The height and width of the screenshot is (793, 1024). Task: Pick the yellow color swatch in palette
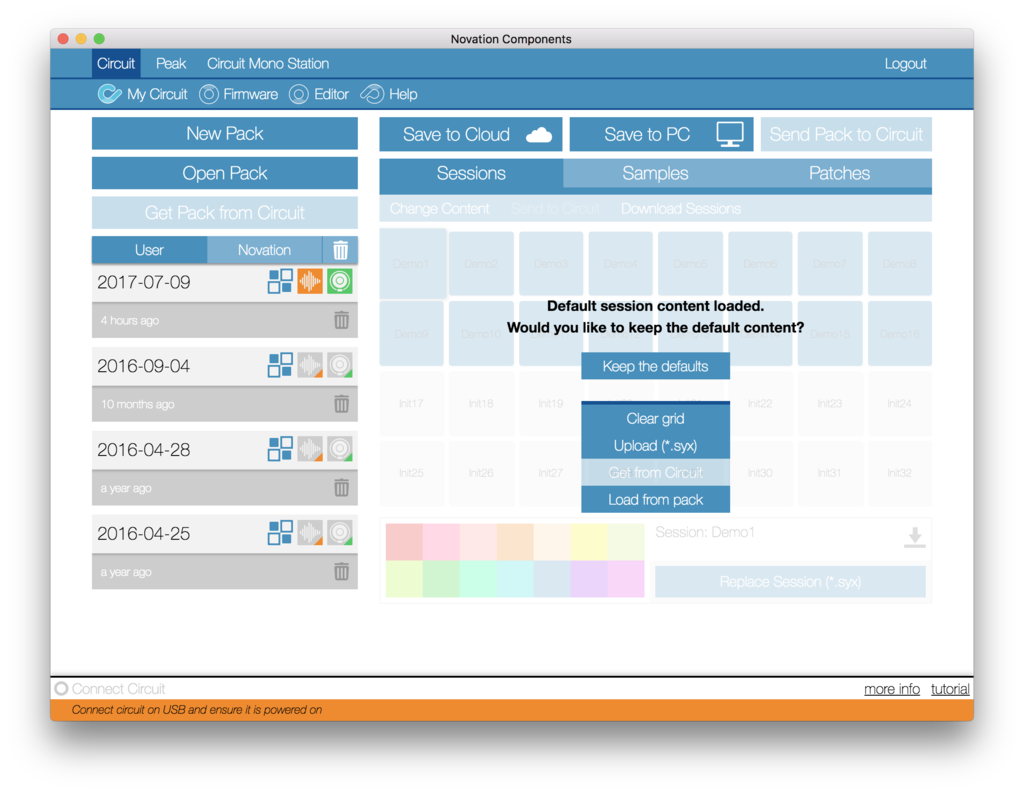[x=589, y=542]
